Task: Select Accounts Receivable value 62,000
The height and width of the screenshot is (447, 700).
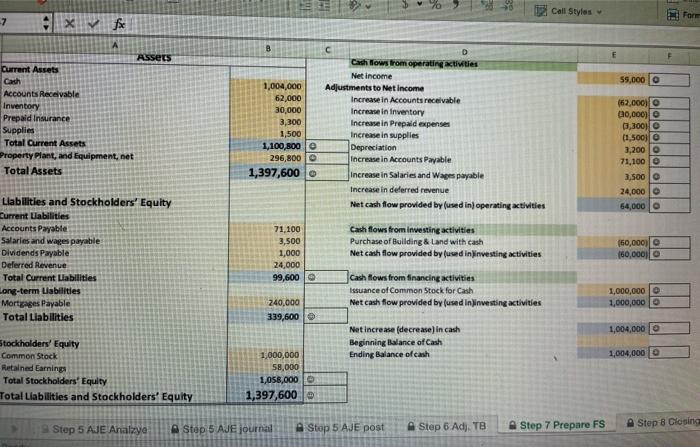Action: point(268,98)
